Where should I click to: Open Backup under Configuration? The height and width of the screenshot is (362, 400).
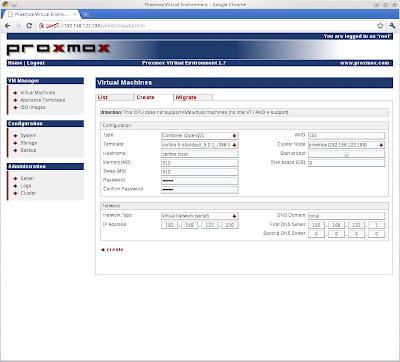click(28, 150)
